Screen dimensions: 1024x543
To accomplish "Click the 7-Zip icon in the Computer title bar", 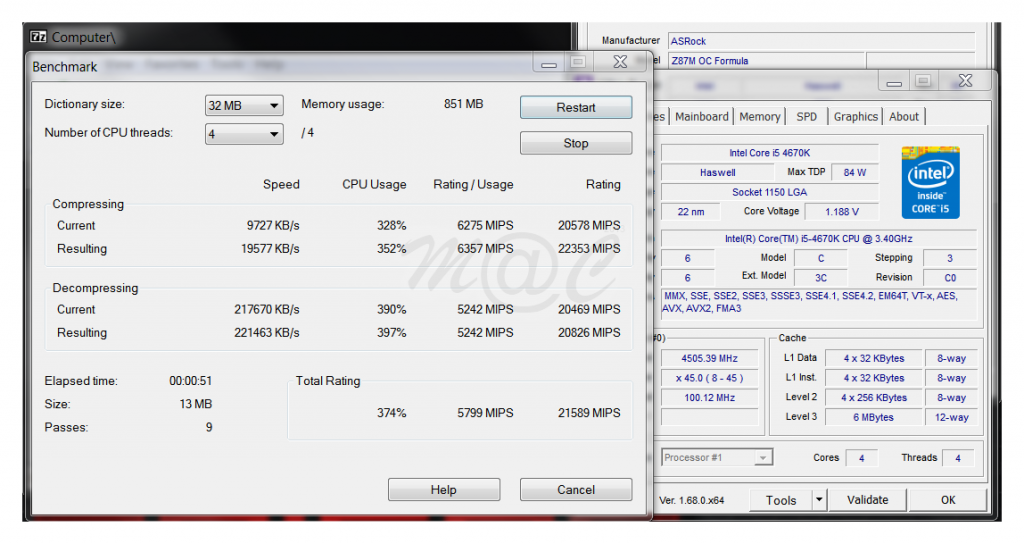I will pos(39,37).
